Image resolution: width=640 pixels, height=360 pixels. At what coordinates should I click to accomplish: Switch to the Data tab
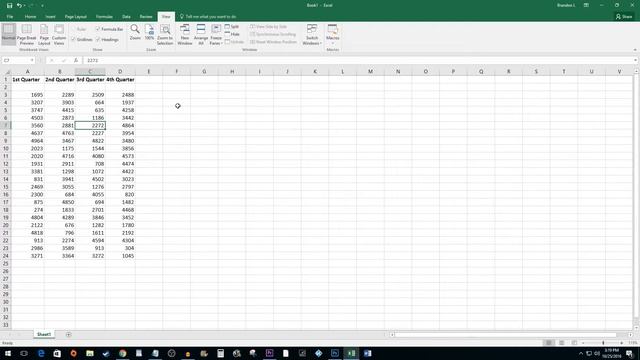126,17
